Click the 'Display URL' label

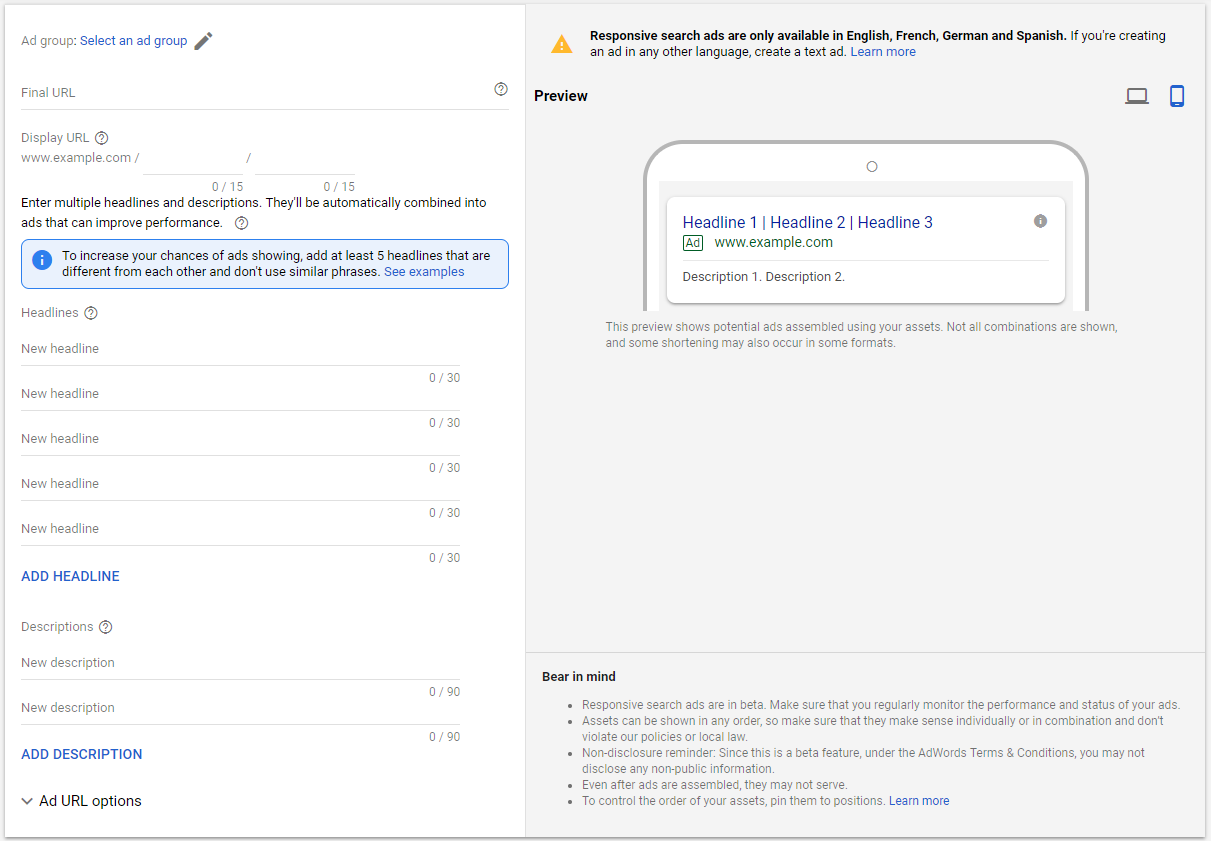click(x=55, y=138)
